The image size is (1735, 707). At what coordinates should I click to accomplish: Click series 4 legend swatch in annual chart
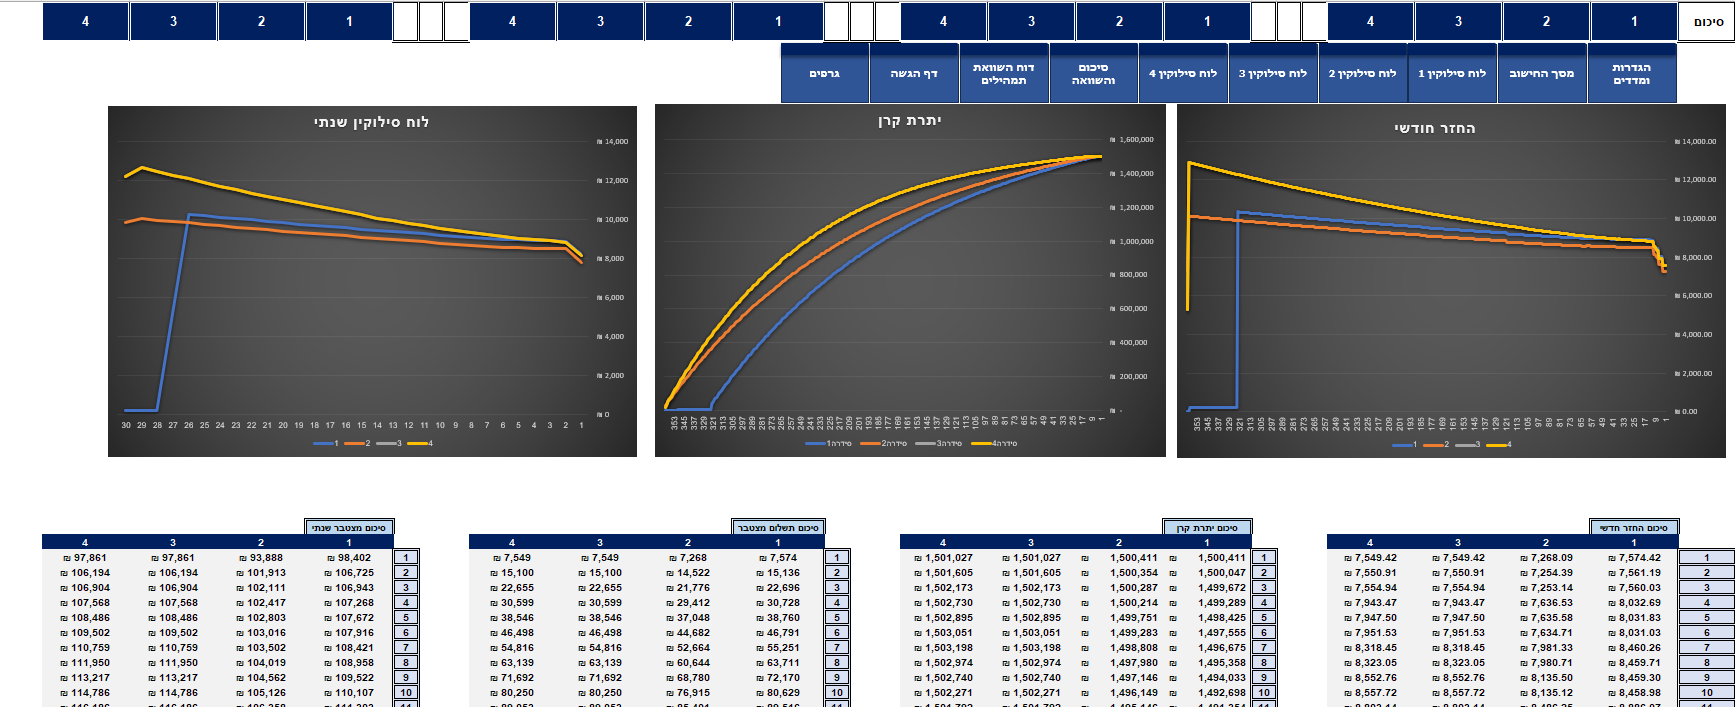pos(417,443)
